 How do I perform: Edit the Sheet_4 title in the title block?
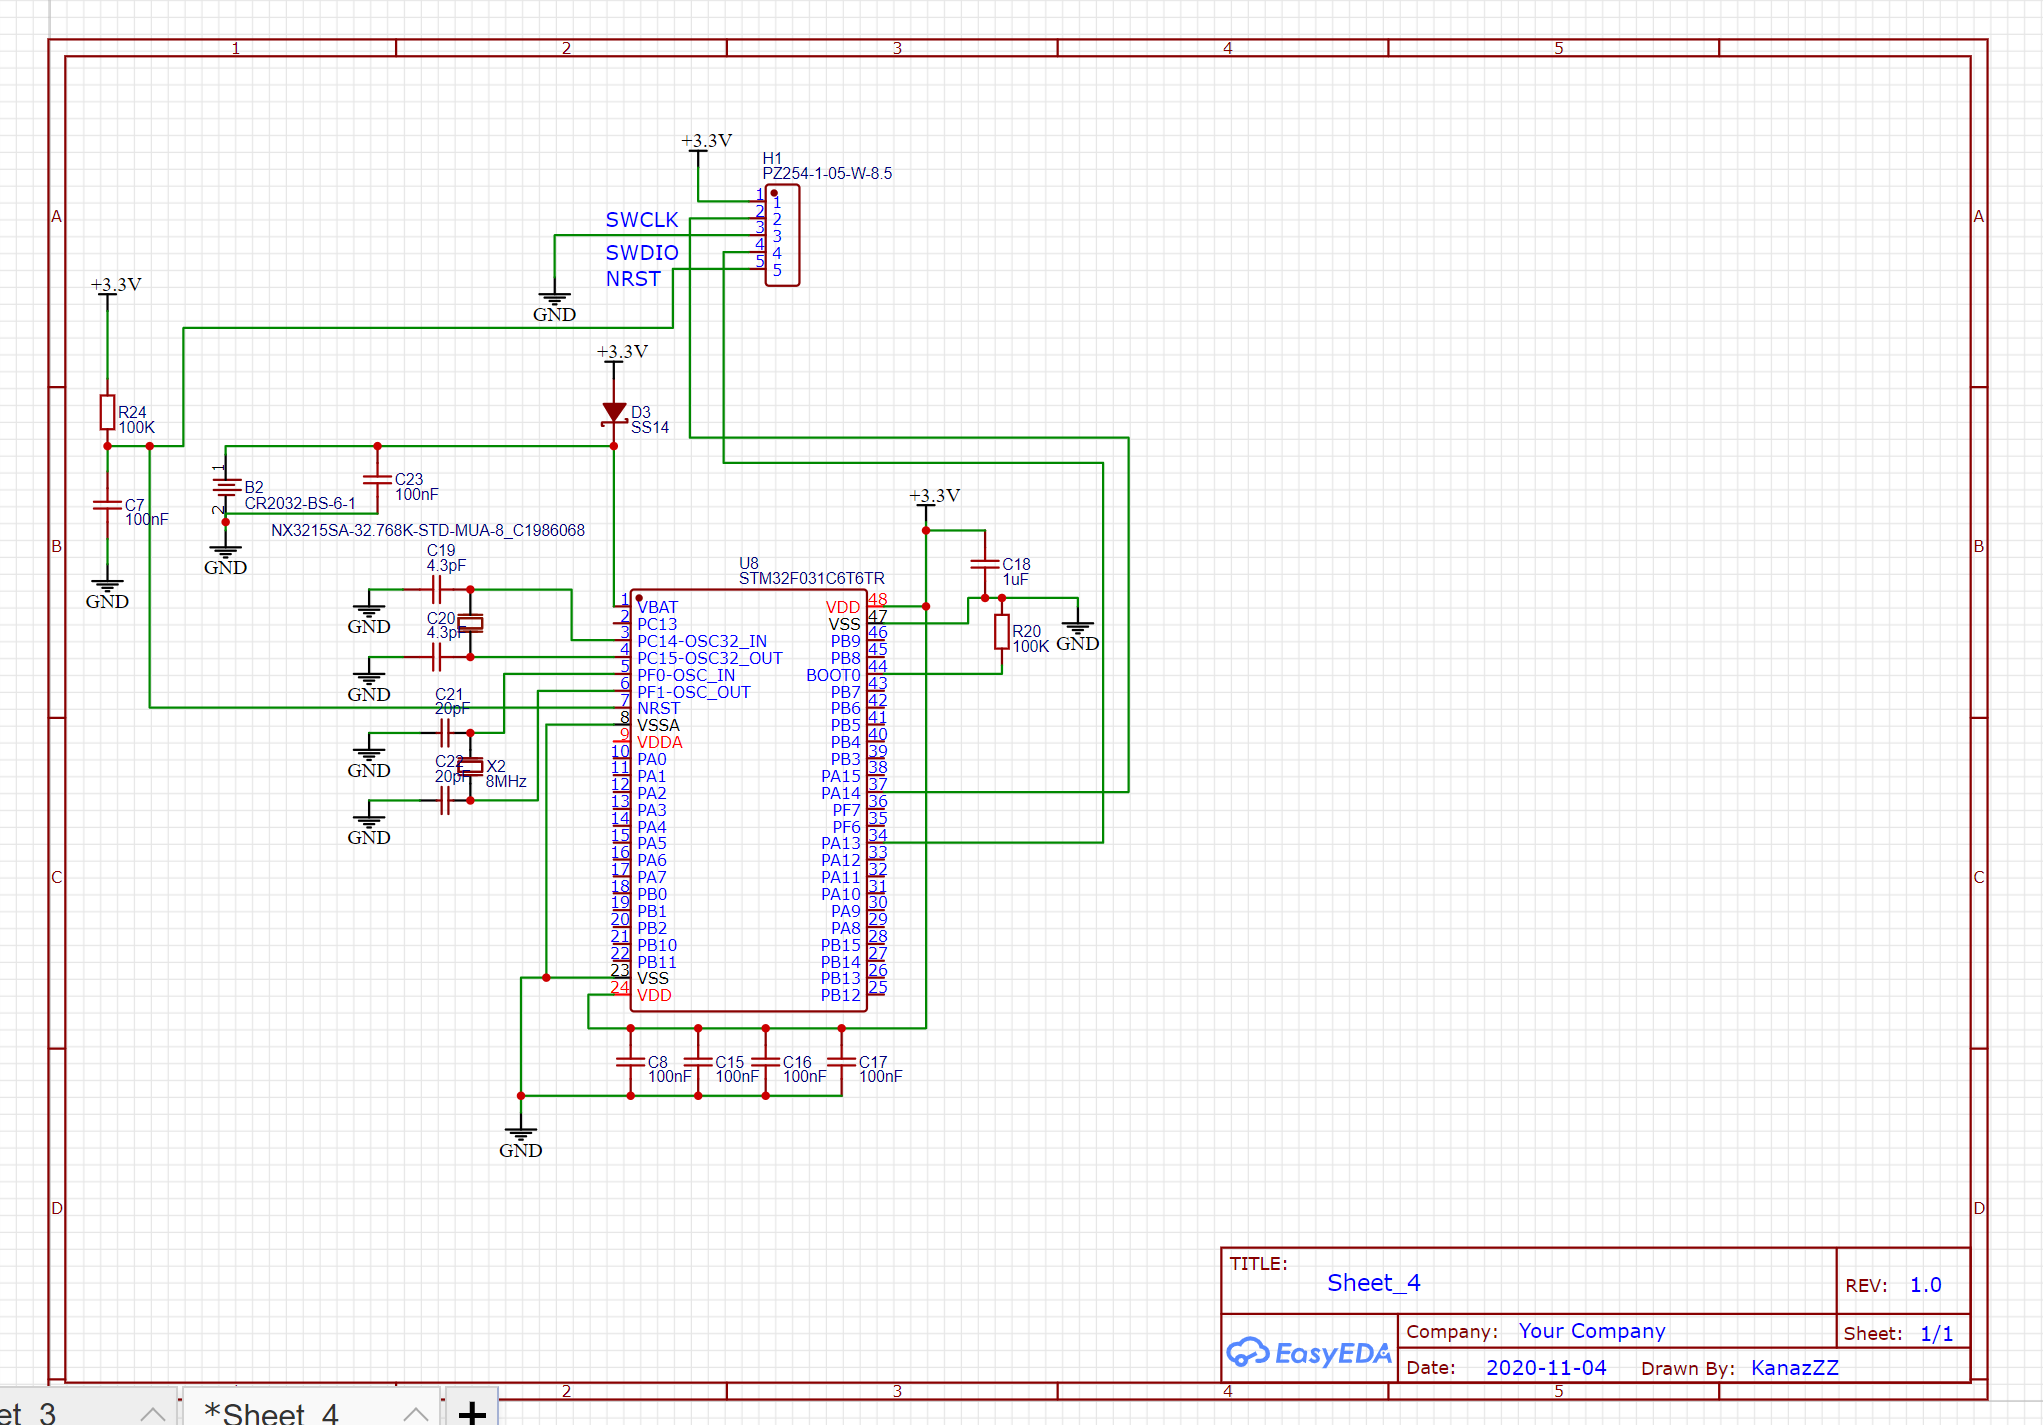(1373, 1283)
